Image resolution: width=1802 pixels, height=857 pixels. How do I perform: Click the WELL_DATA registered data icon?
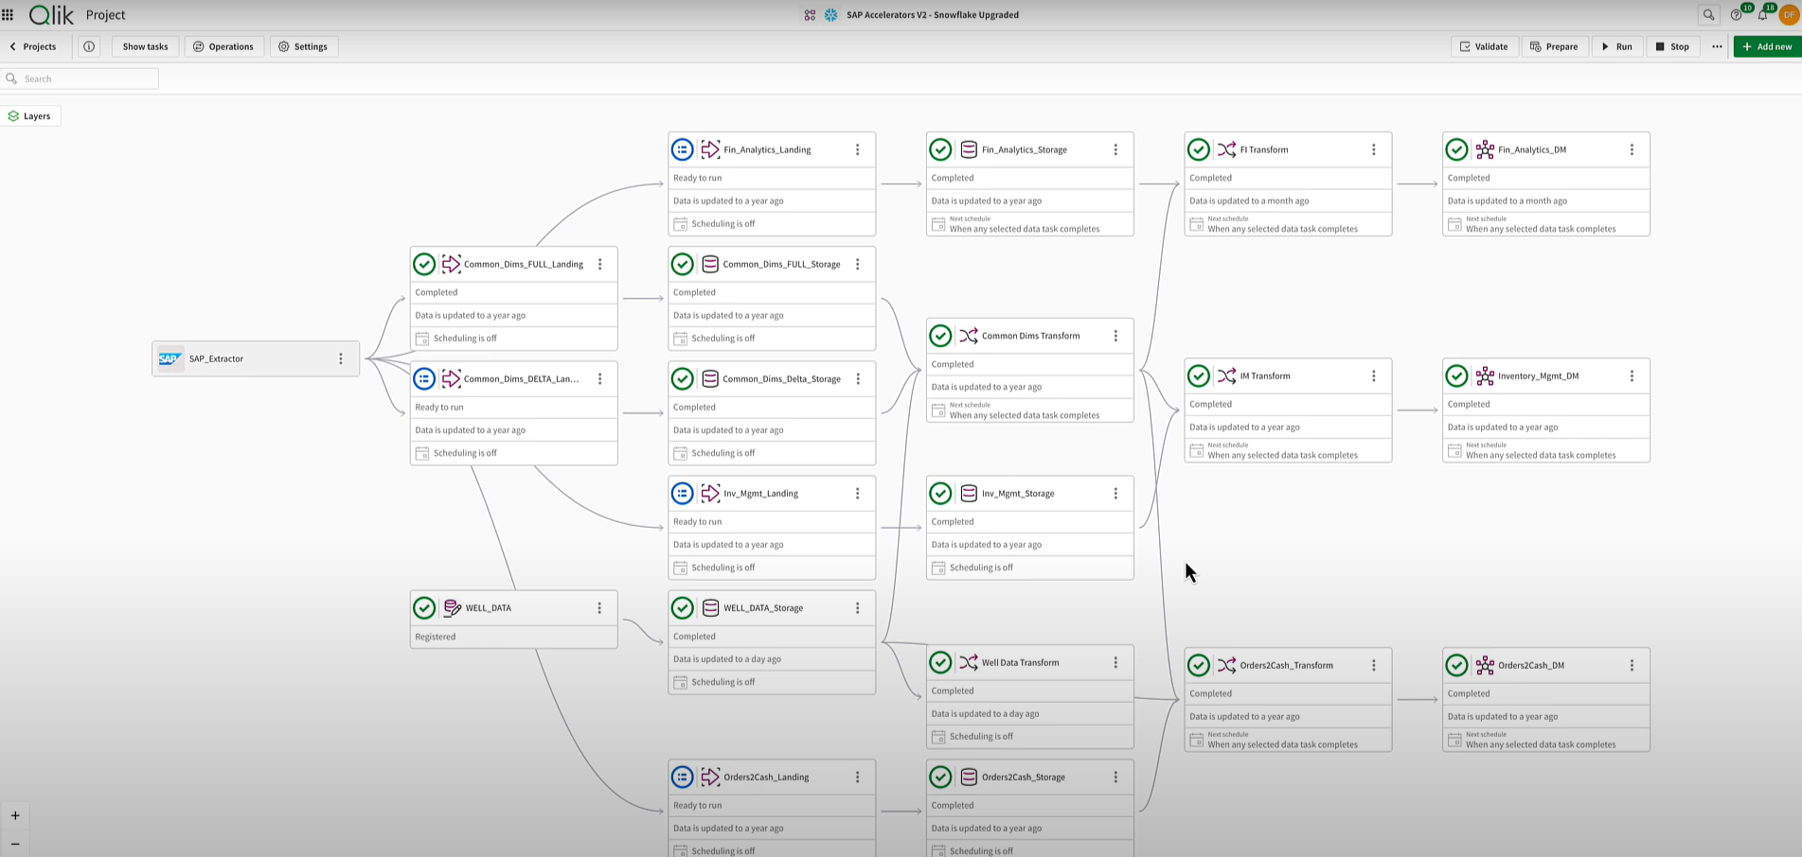pyautogui.click(x=452, y=608)
